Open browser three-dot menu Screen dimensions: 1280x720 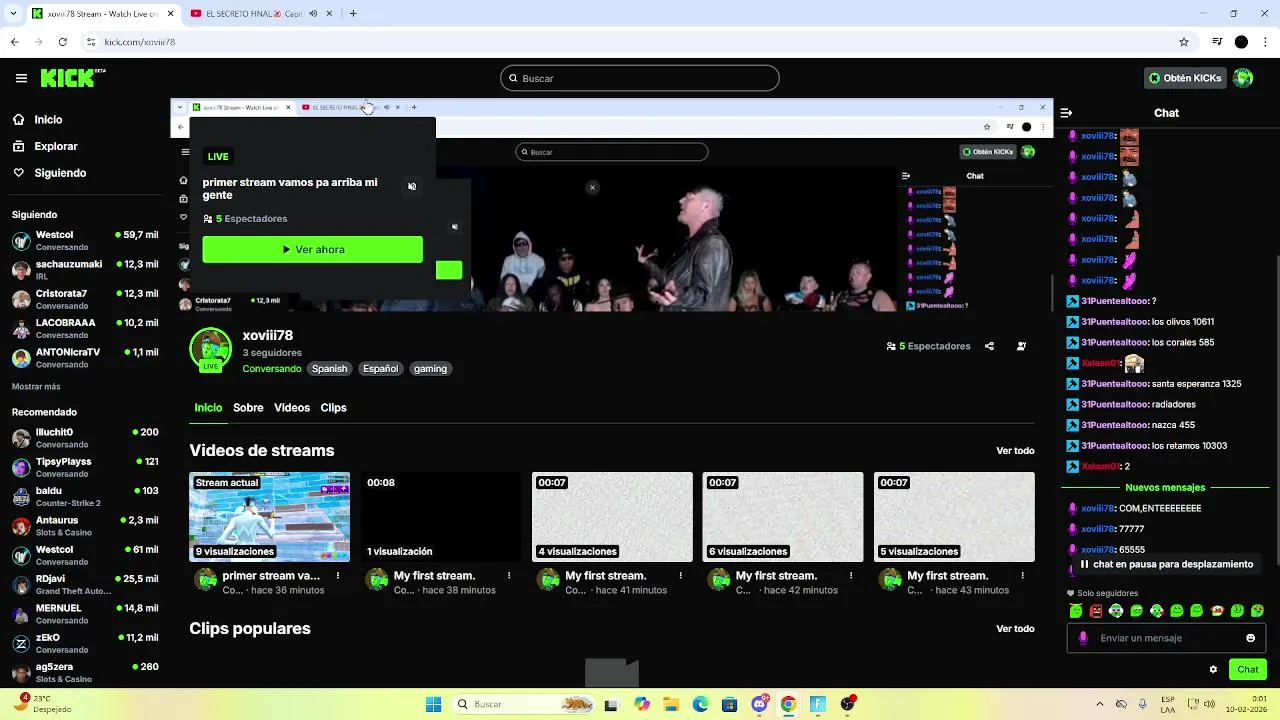pyautogui.click(x=1266, y=42)
